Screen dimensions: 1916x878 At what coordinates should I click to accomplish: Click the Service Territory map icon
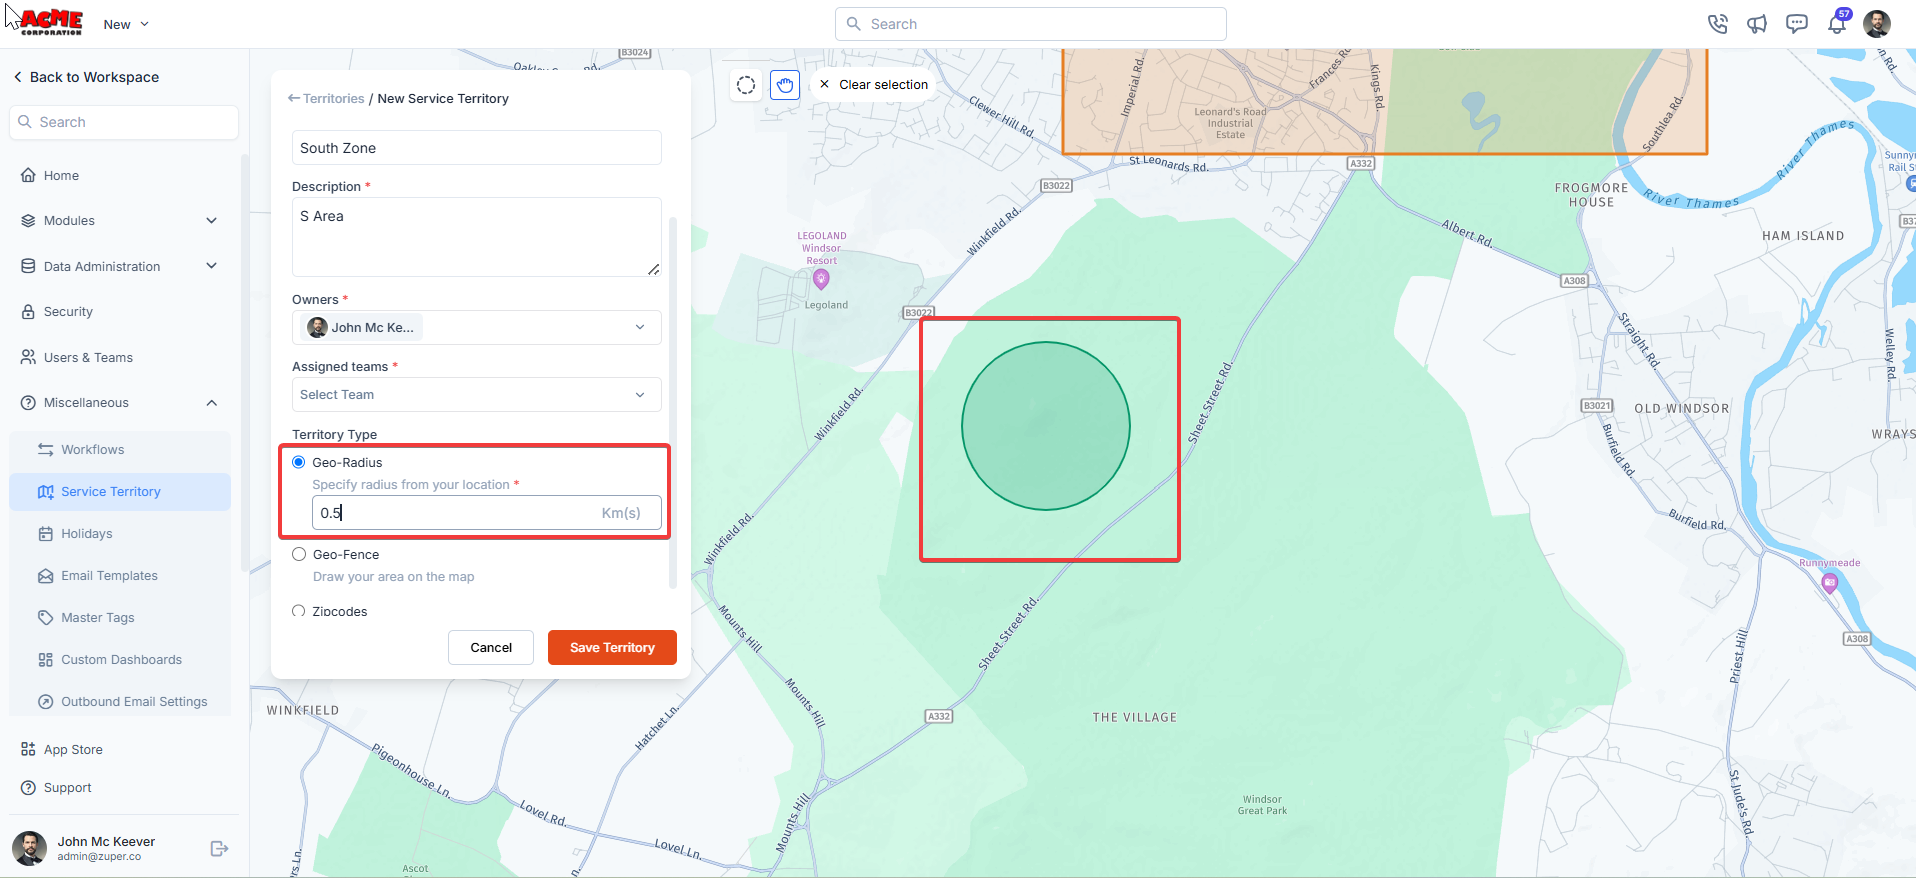point(46,492)
